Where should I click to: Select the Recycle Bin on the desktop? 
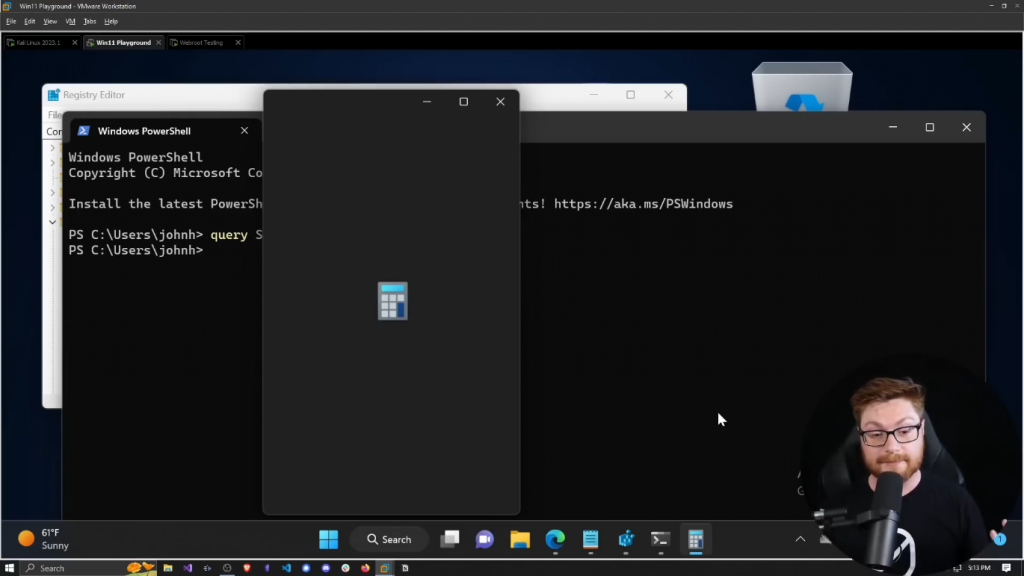[802, 86]
